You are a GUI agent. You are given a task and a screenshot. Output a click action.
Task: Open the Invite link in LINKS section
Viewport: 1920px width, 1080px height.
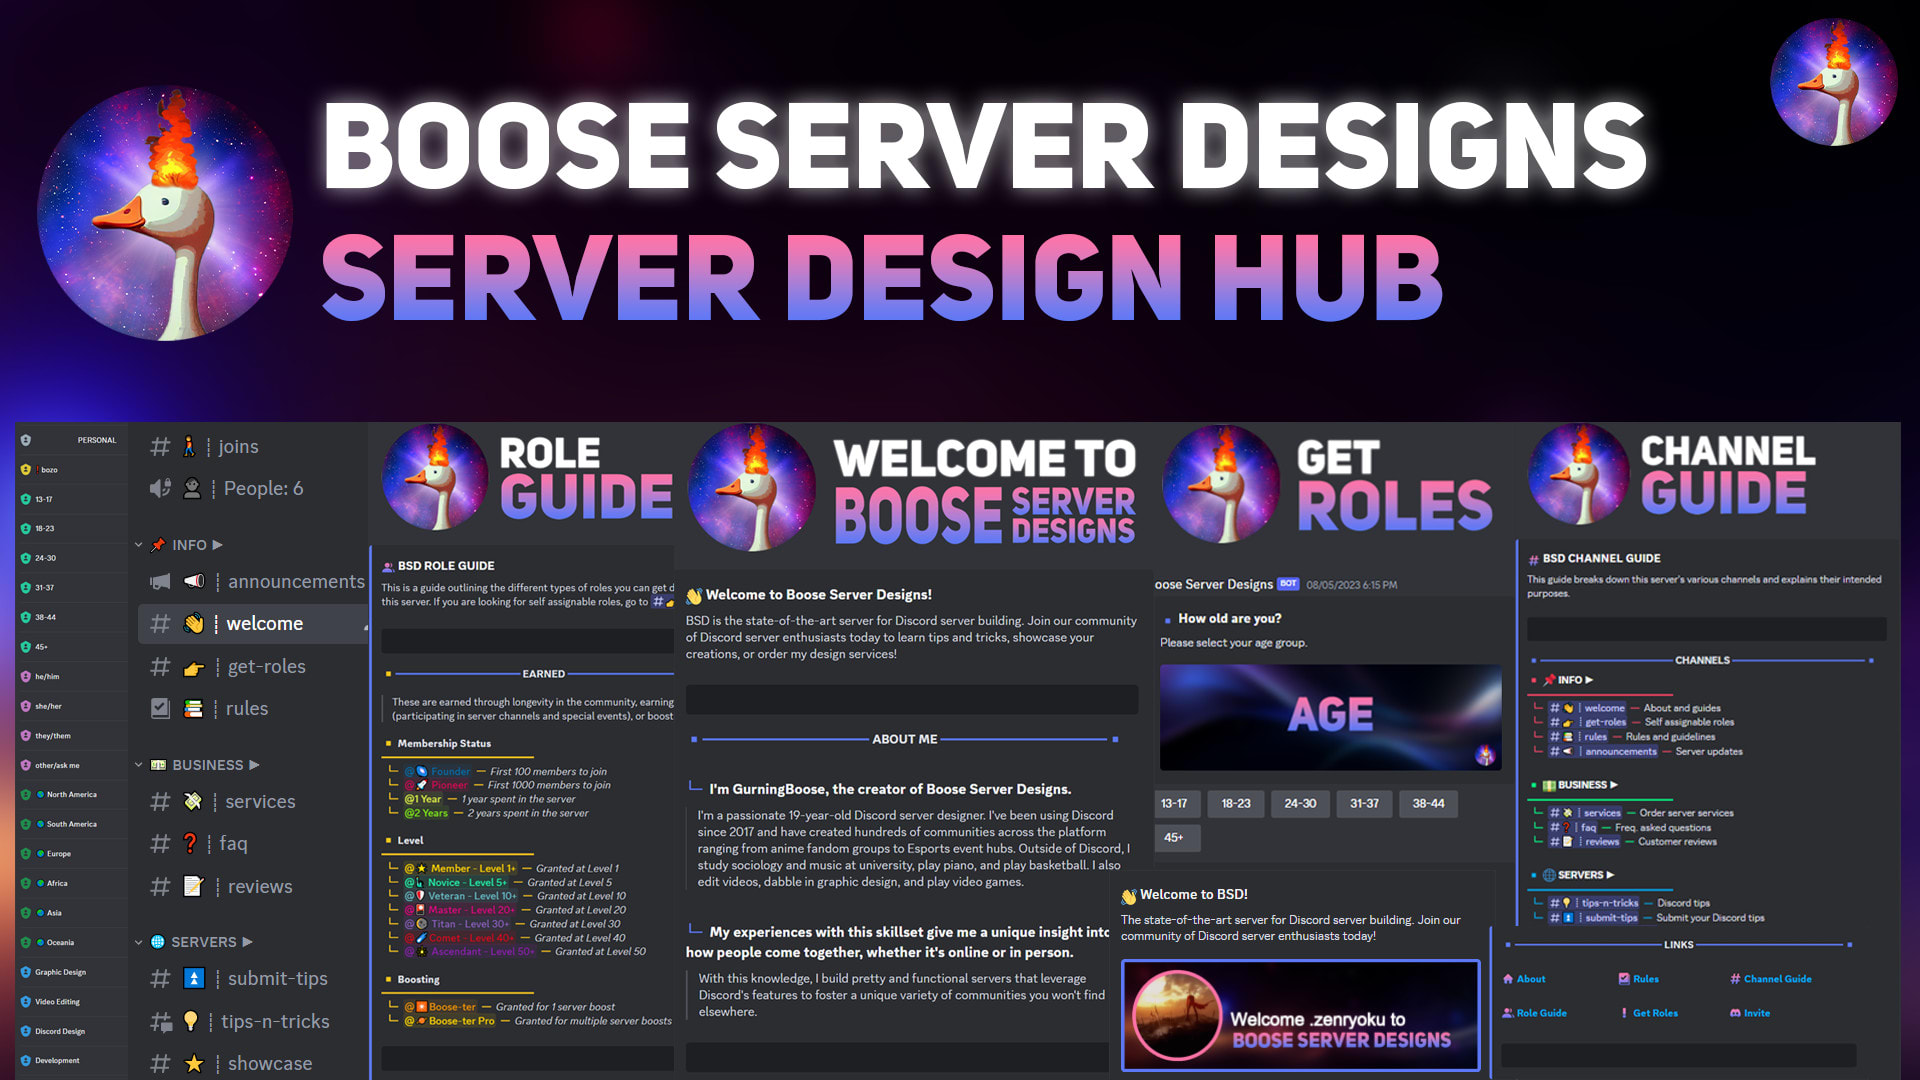click(1750, 1013)
